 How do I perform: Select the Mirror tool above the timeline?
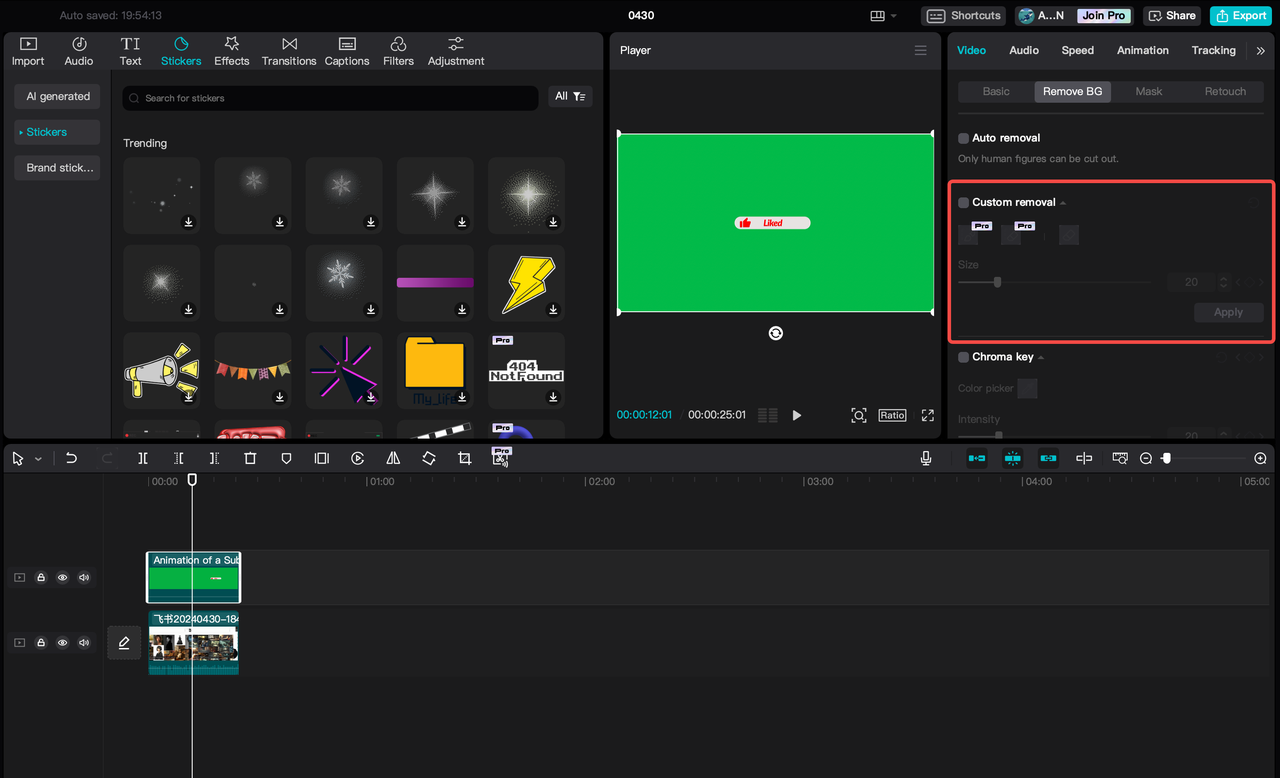tap(393, 458)
